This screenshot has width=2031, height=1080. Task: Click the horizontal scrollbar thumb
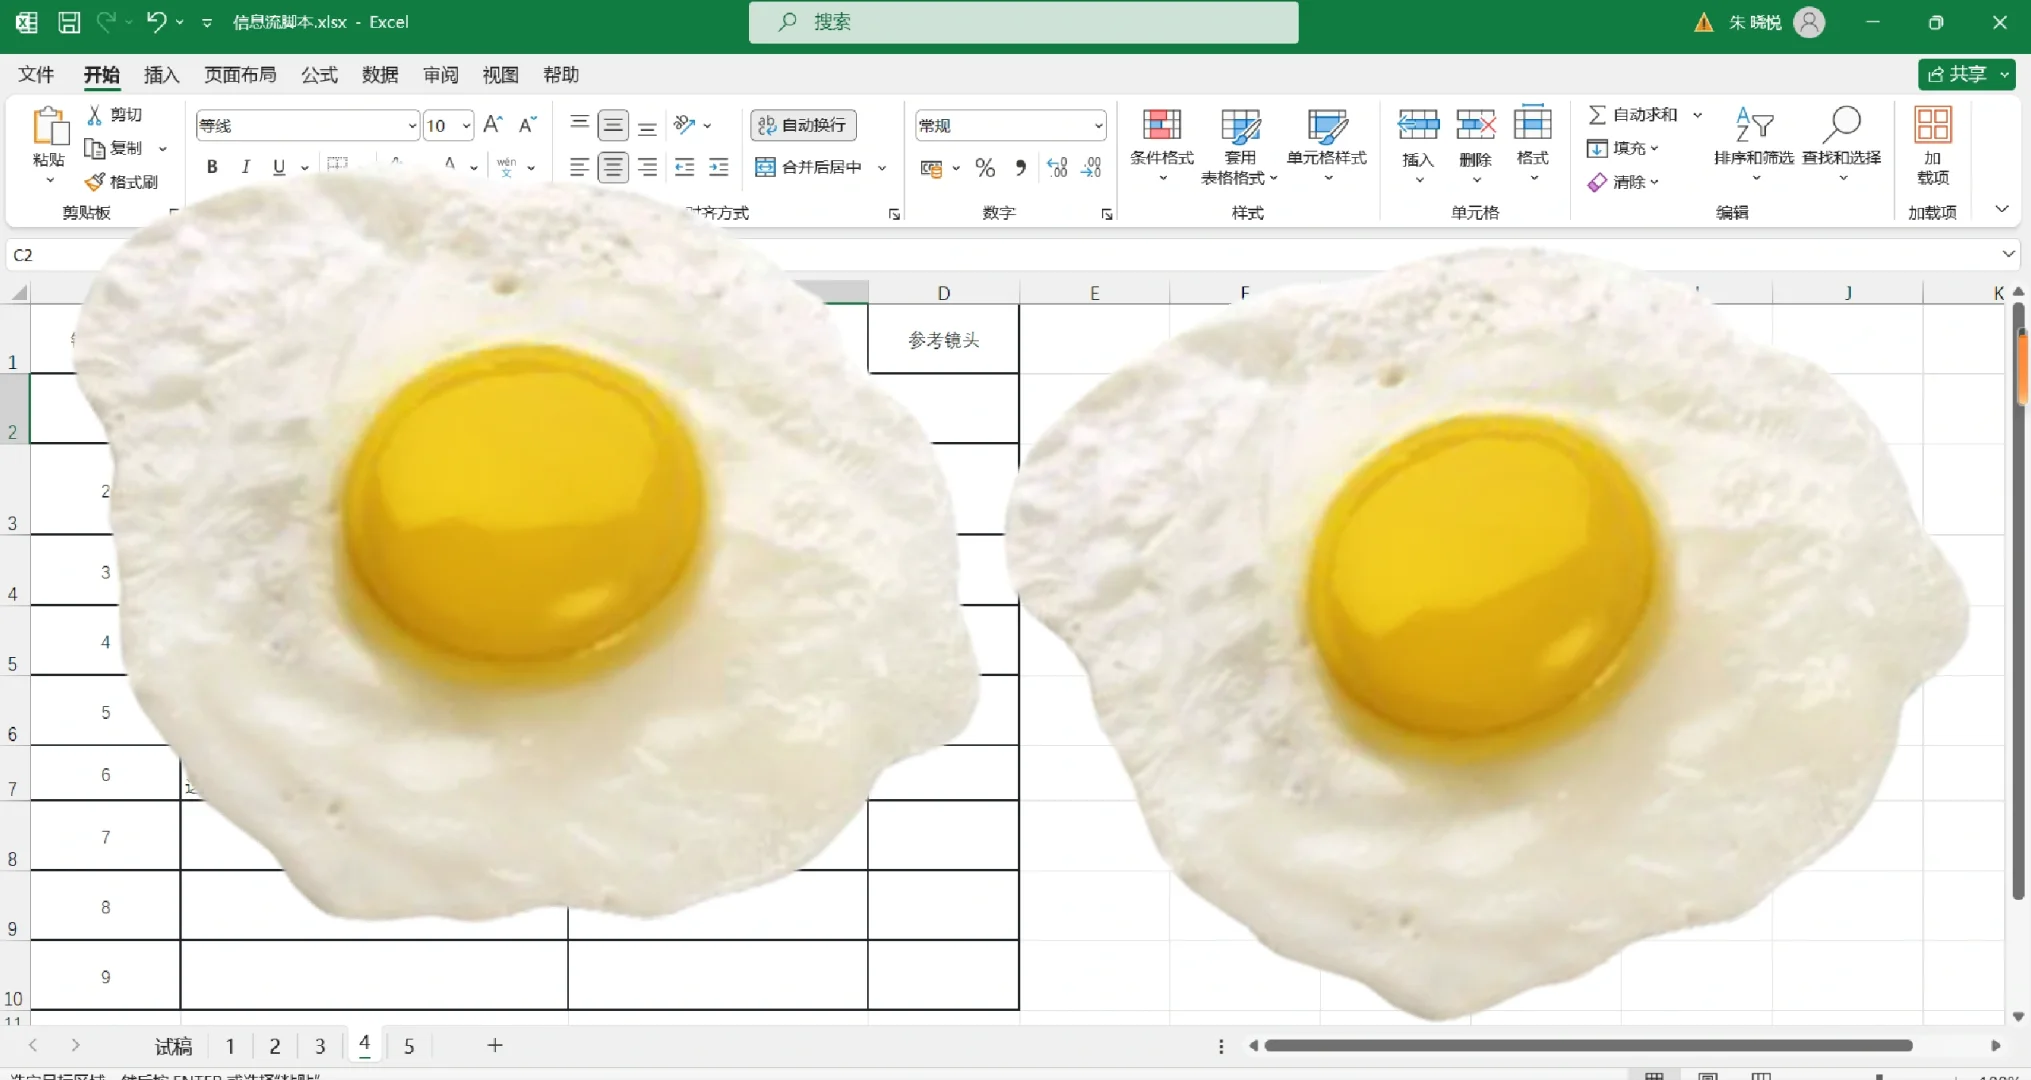(x=1588, y=1046)
